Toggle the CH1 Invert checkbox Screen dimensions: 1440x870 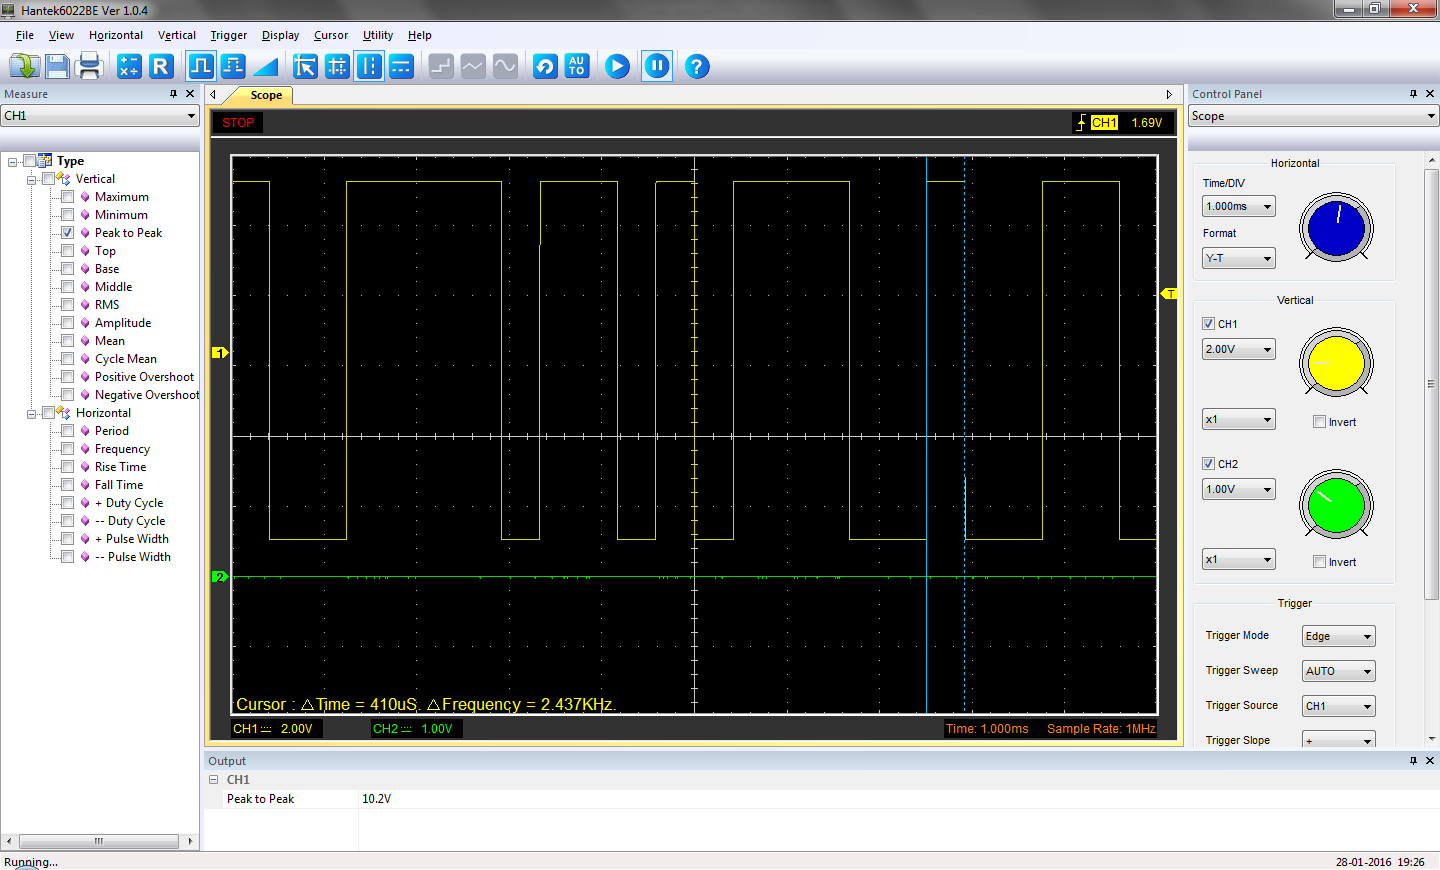coord(1319,422)
